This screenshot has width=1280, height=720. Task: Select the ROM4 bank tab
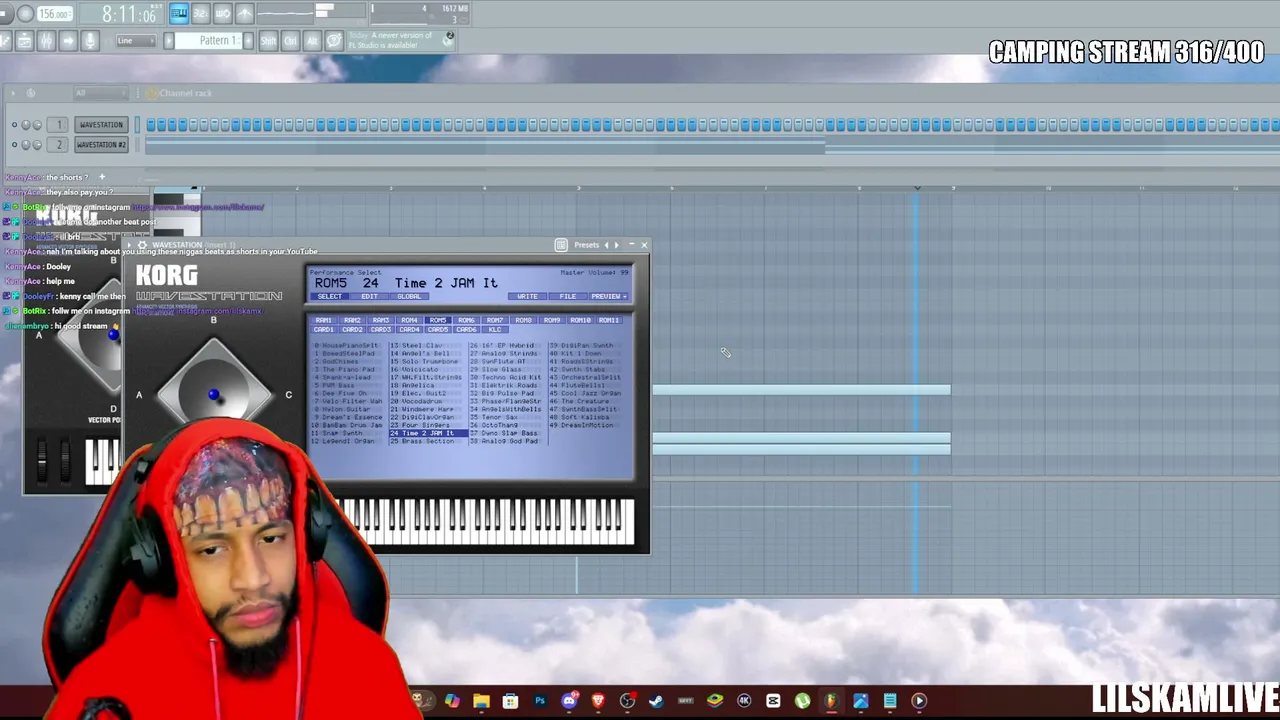click(x=409, y=321)
